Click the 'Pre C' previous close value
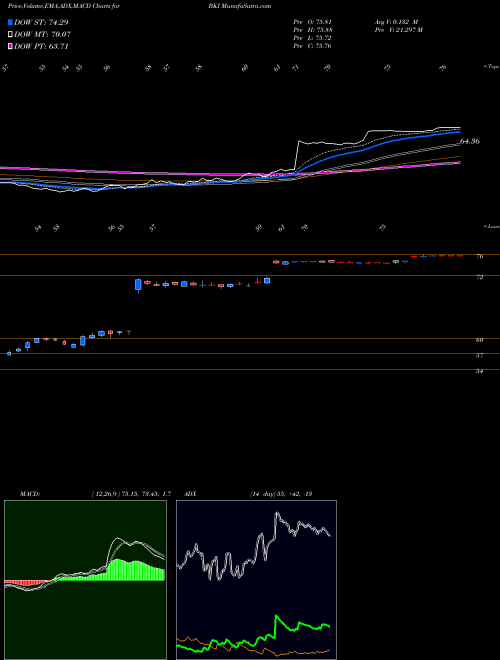Screen dimensions: 500x660 tap(312, 46)
